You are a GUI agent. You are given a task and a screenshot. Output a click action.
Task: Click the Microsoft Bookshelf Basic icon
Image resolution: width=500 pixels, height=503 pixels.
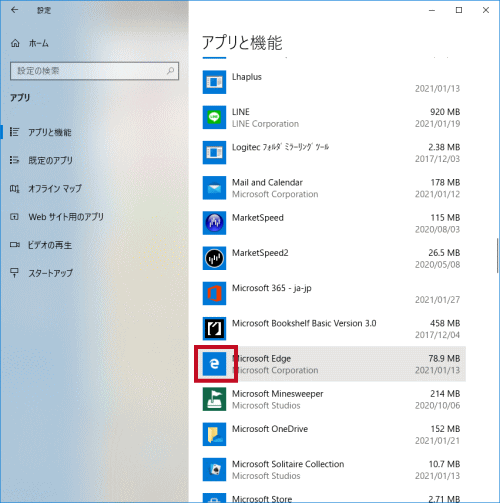[x=214, y=328]
